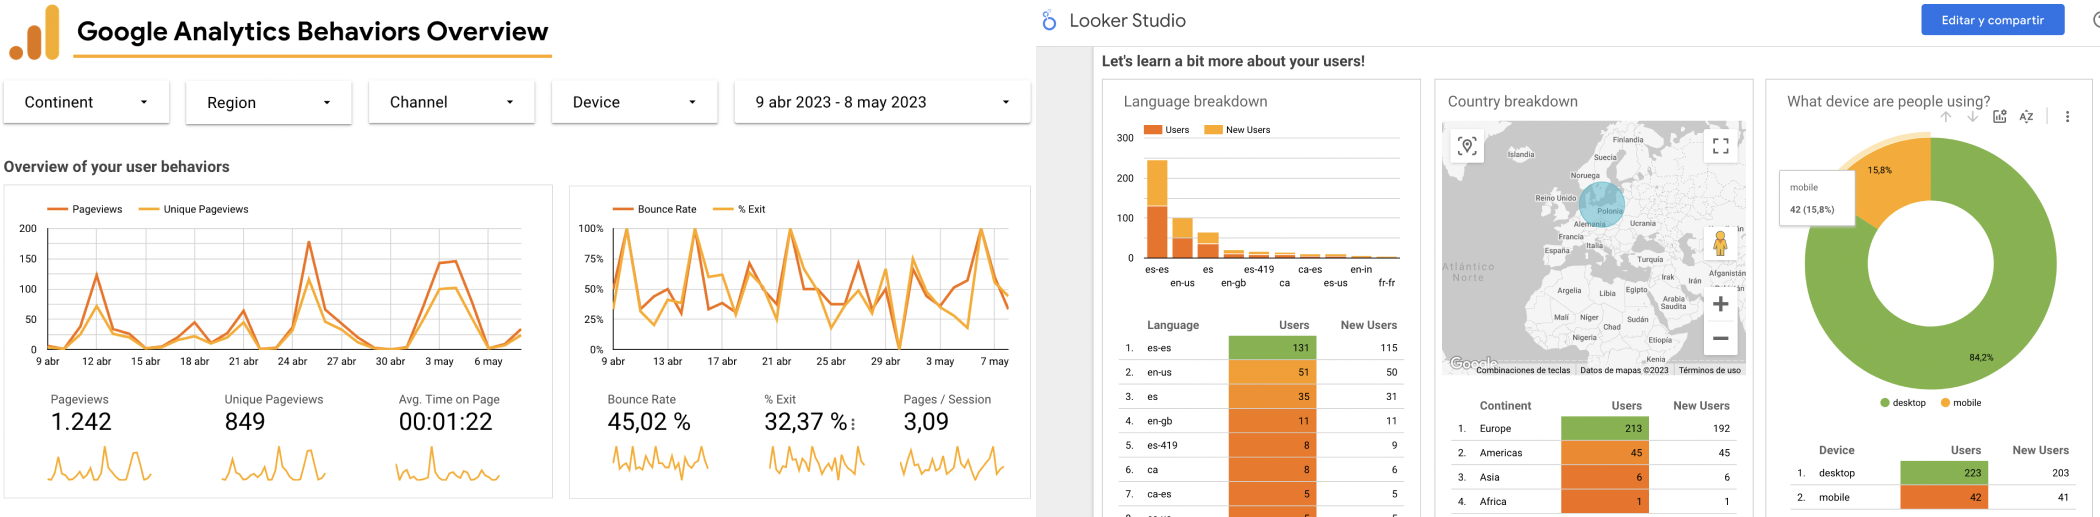This screenshot has height=517, width=2100.
Task: Sort language table by Users column header
Action: [1294, 325]
